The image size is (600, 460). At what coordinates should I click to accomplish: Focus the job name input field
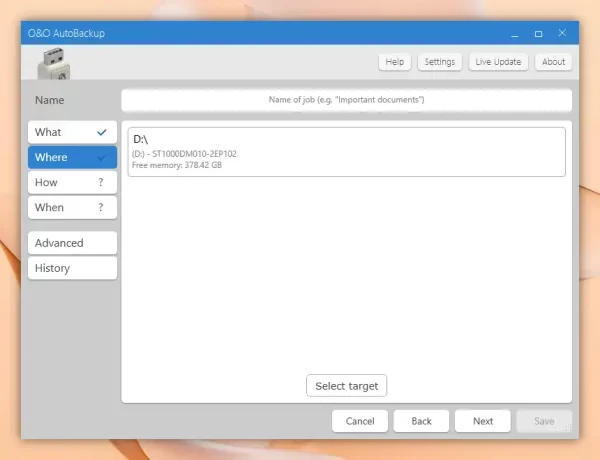[x=346, y=100]
